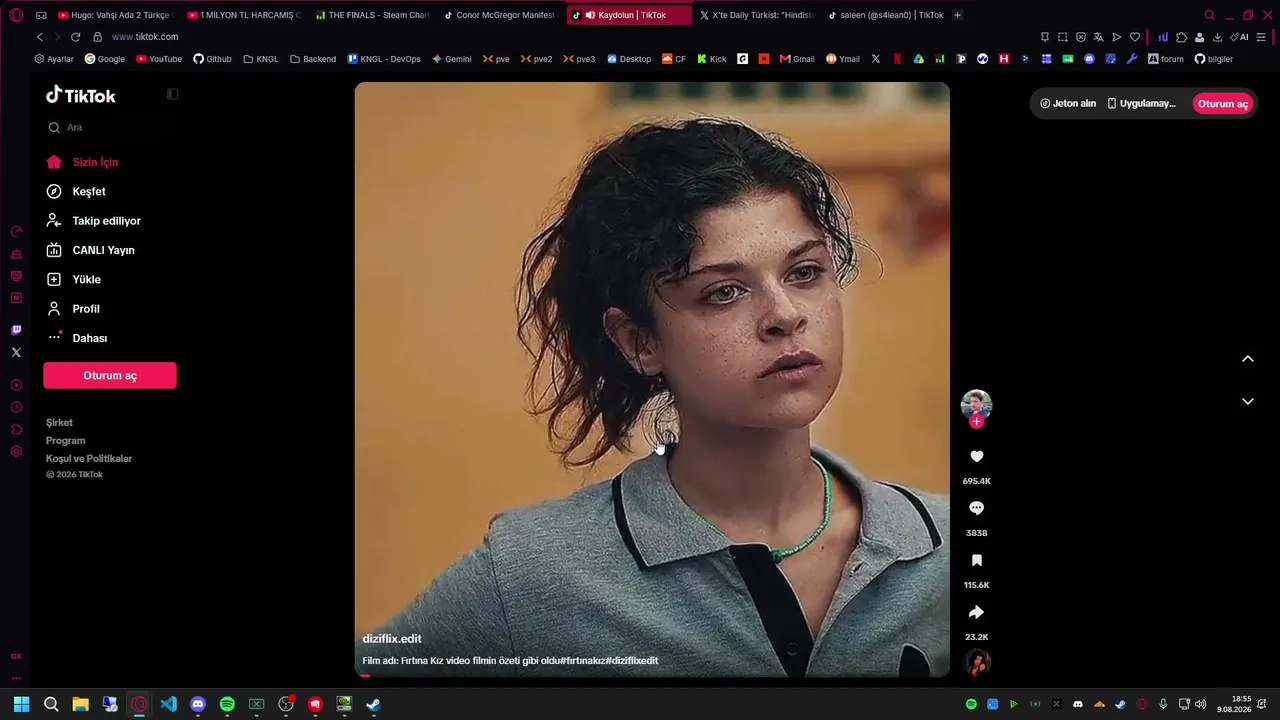
Task: Open the X icon in Opera sidebar
Action: [x=16, y=352]
